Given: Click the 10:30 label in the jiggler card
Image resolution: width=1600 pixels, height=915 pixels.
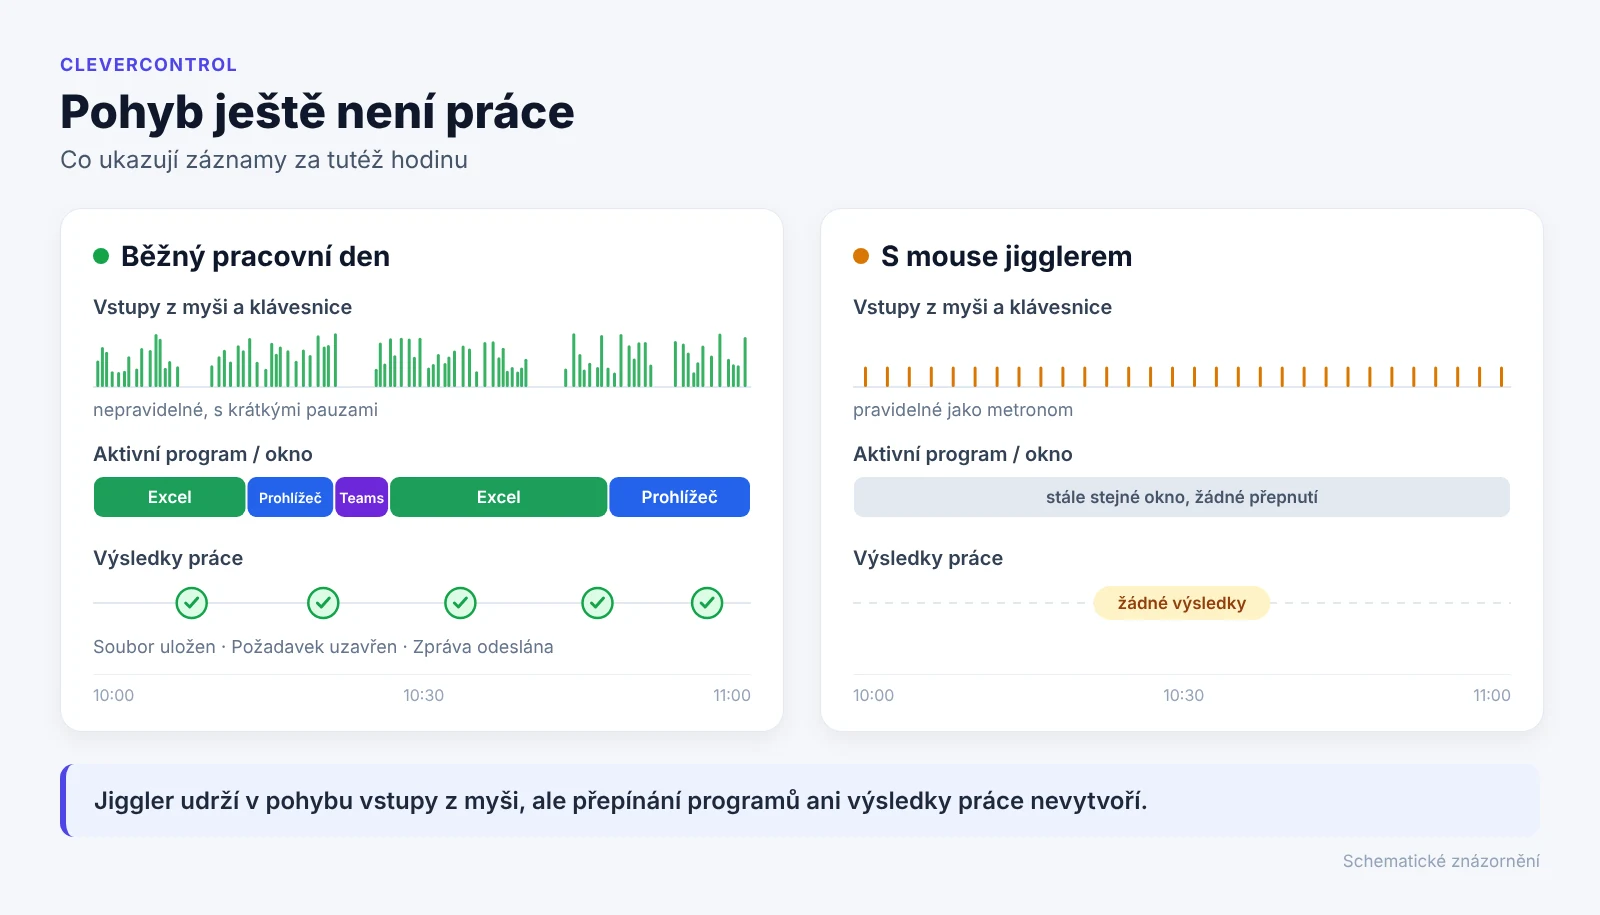Looking at the screenshot, I should coord(1183,696).
